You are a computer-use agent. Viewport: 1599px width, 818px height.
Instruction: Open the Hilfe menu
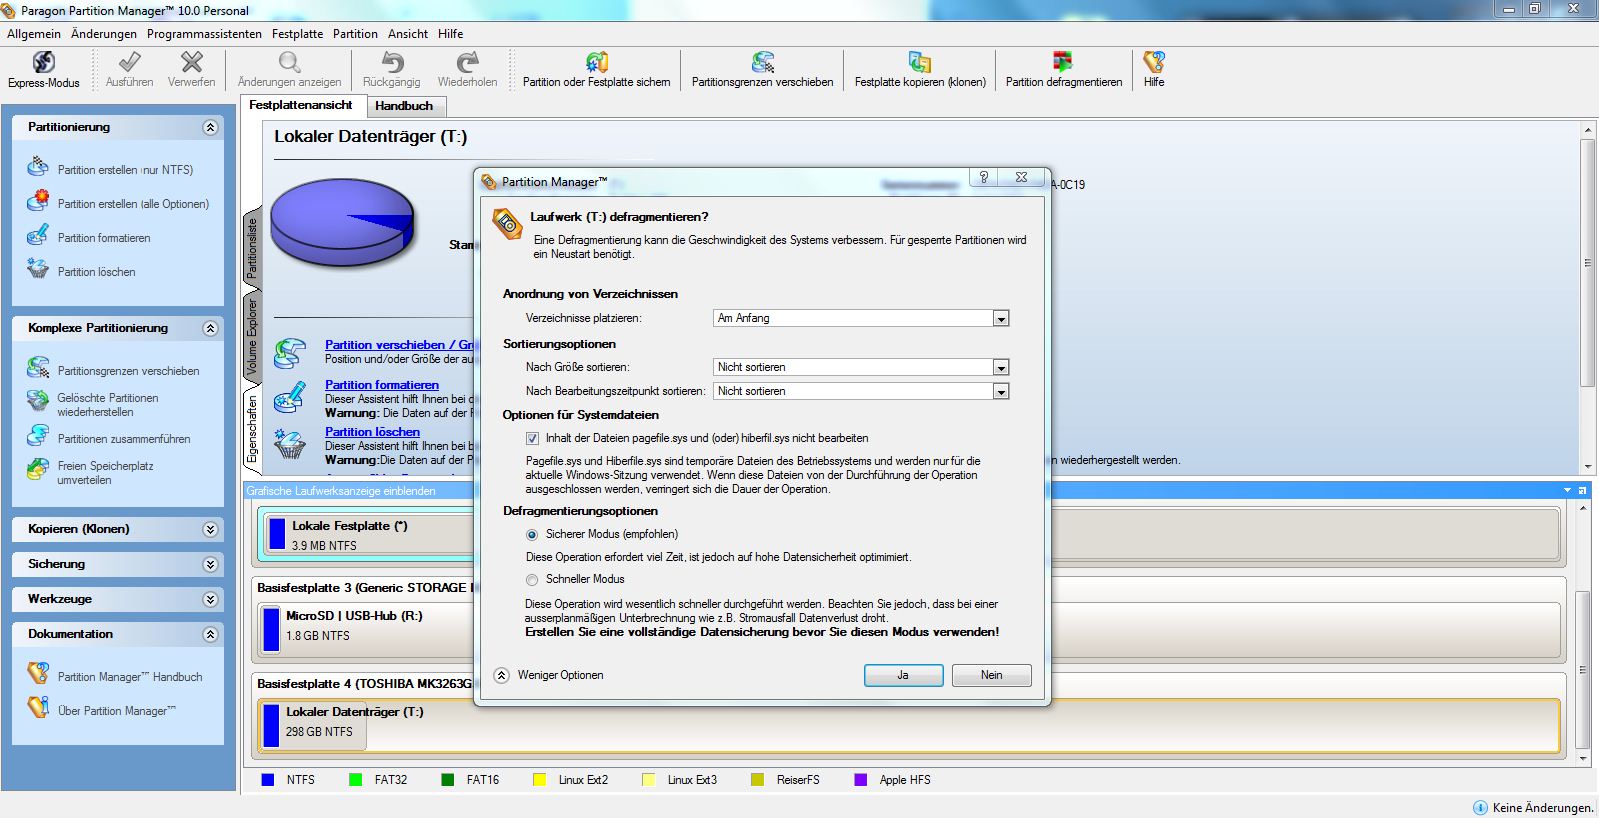coord(450,33)
